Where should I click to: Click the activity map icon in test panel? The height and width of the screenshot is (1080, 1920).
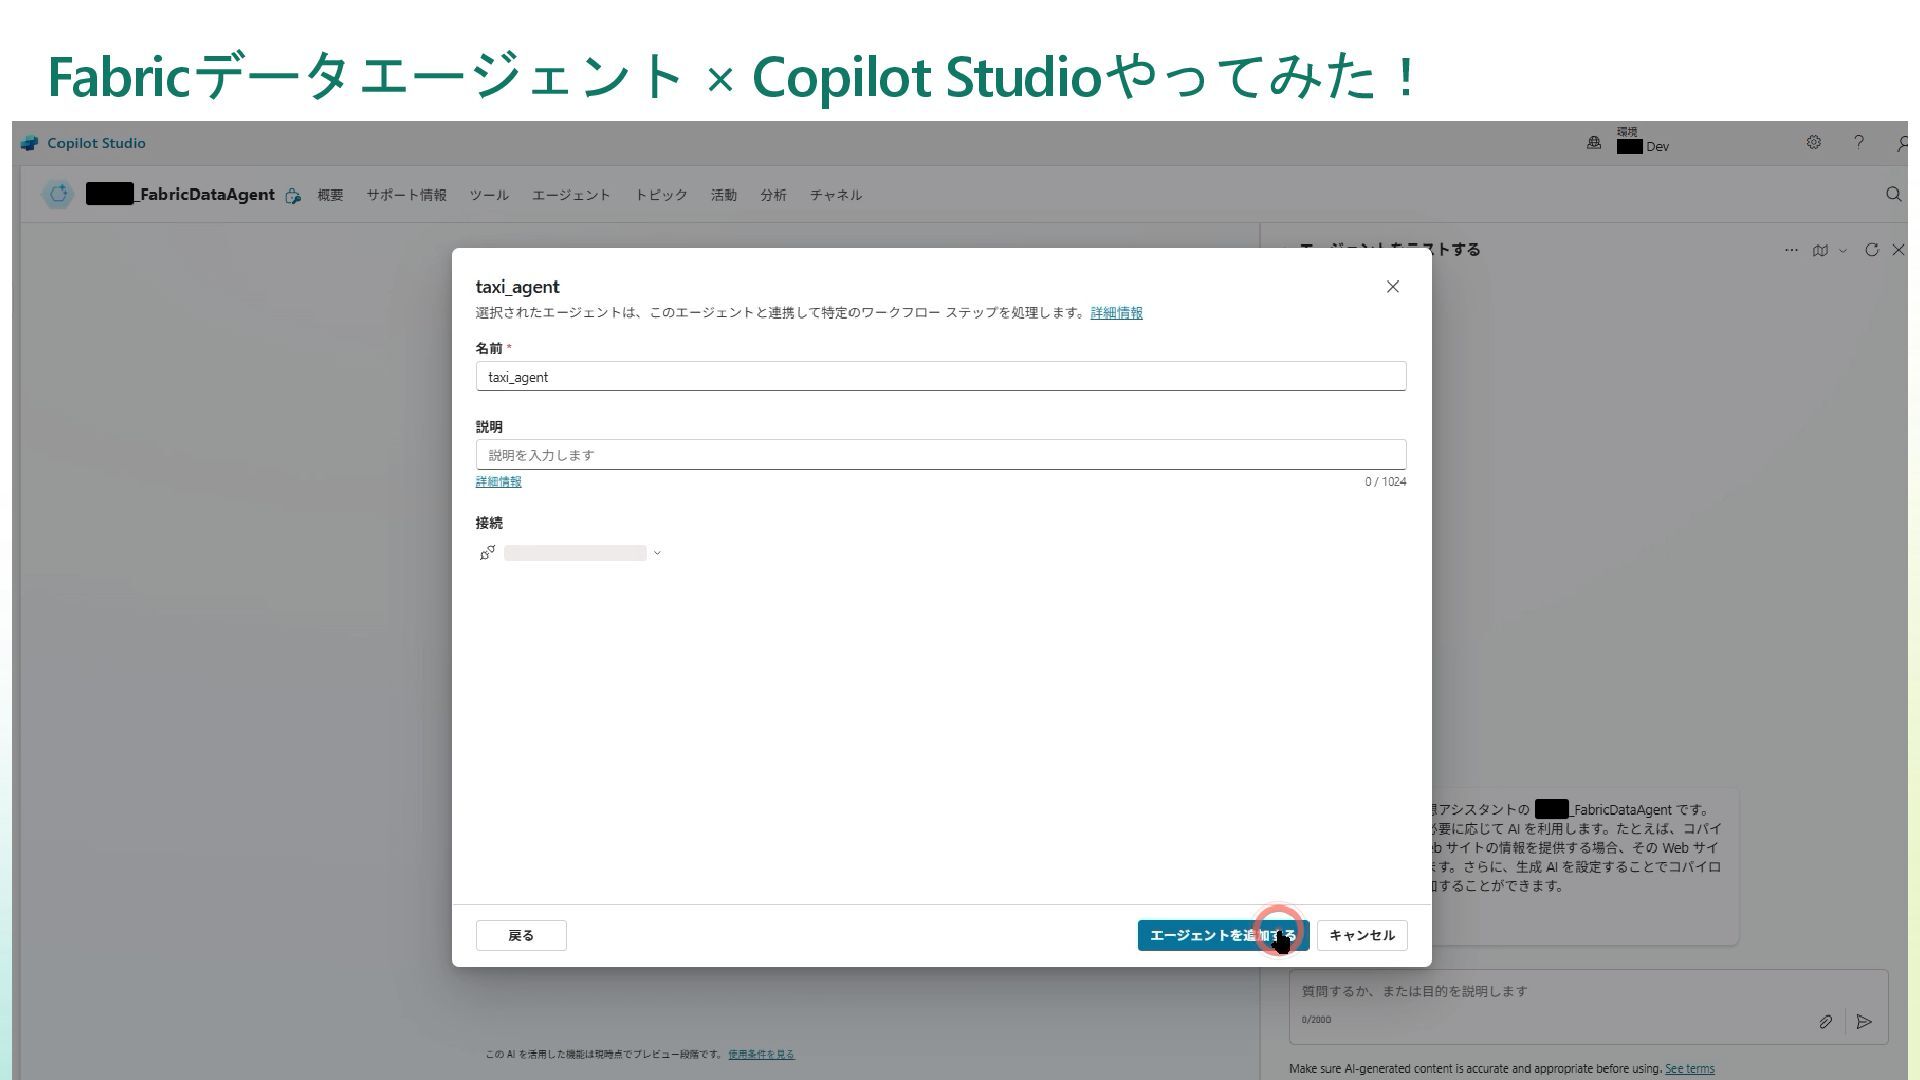[x=1820, y=250]
